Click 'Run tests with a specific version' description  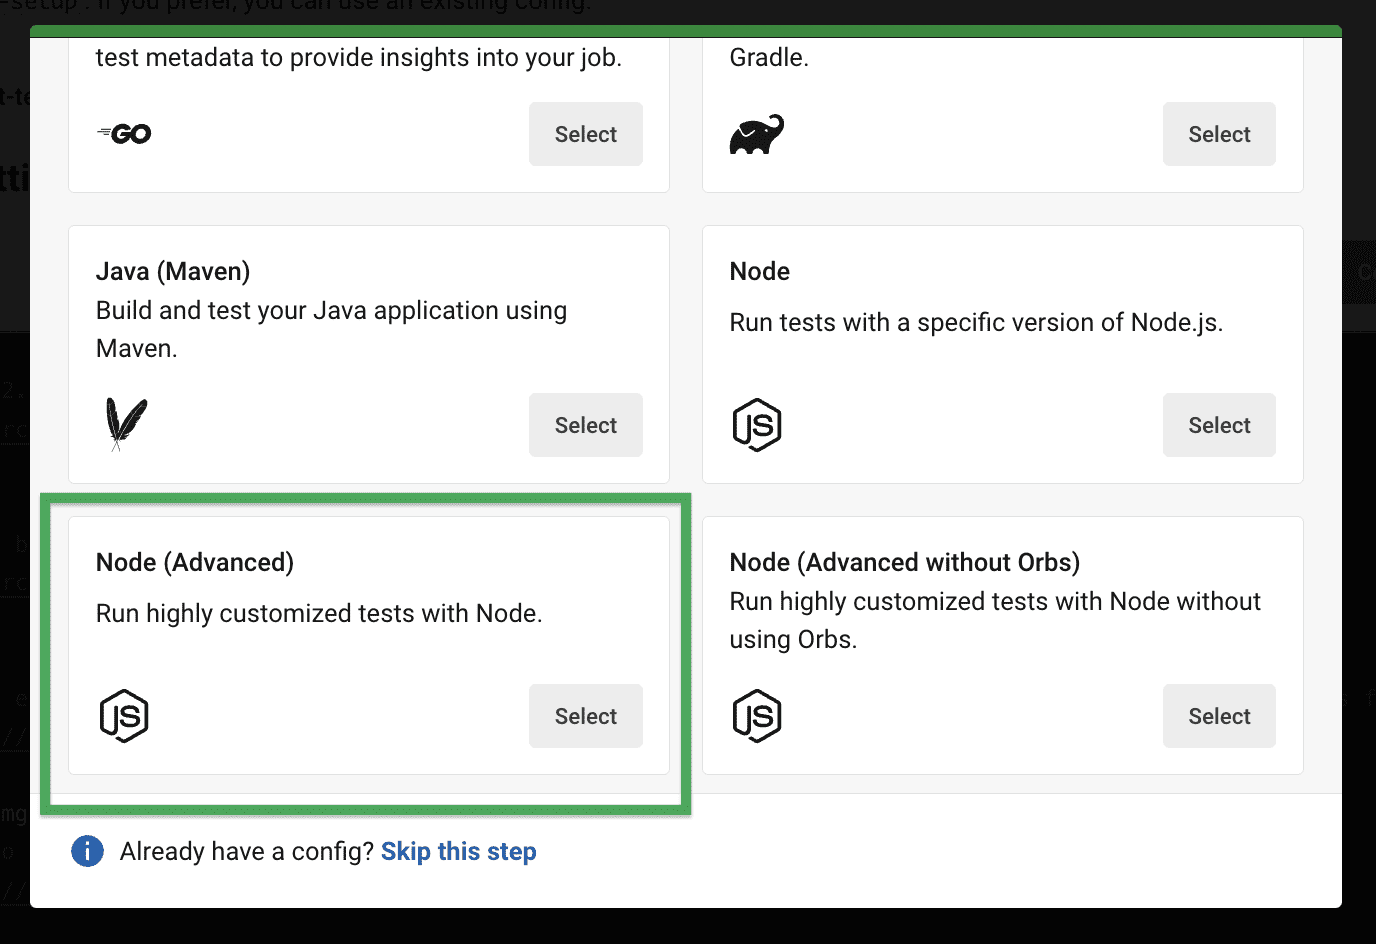tap(976, 322)
